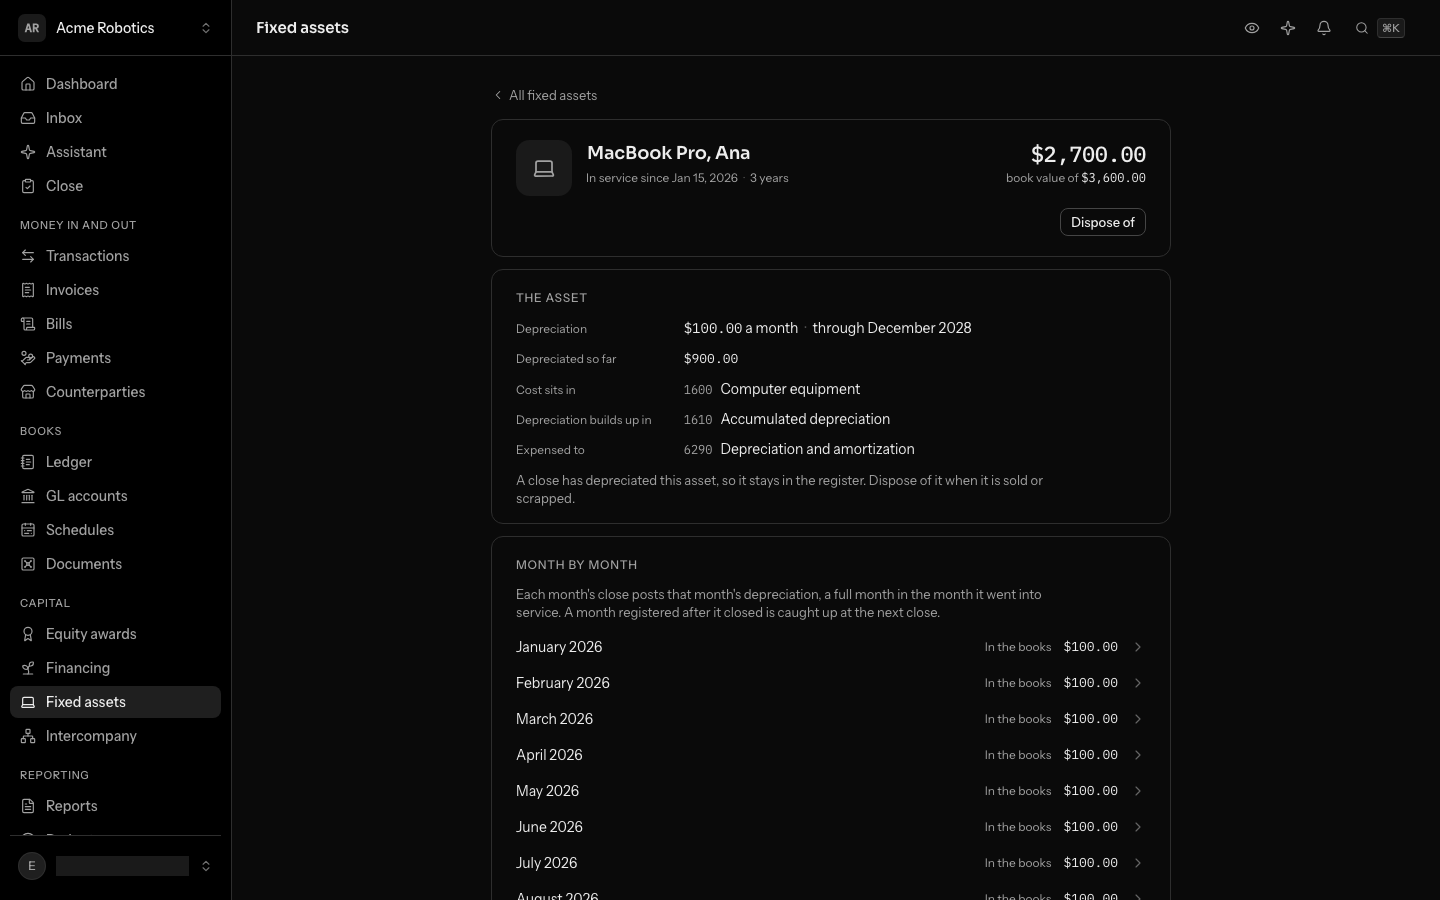This screenshot has height=900, width=1440.
Task: Expand the January 2026 depreciation row
Action: (830, 647)
